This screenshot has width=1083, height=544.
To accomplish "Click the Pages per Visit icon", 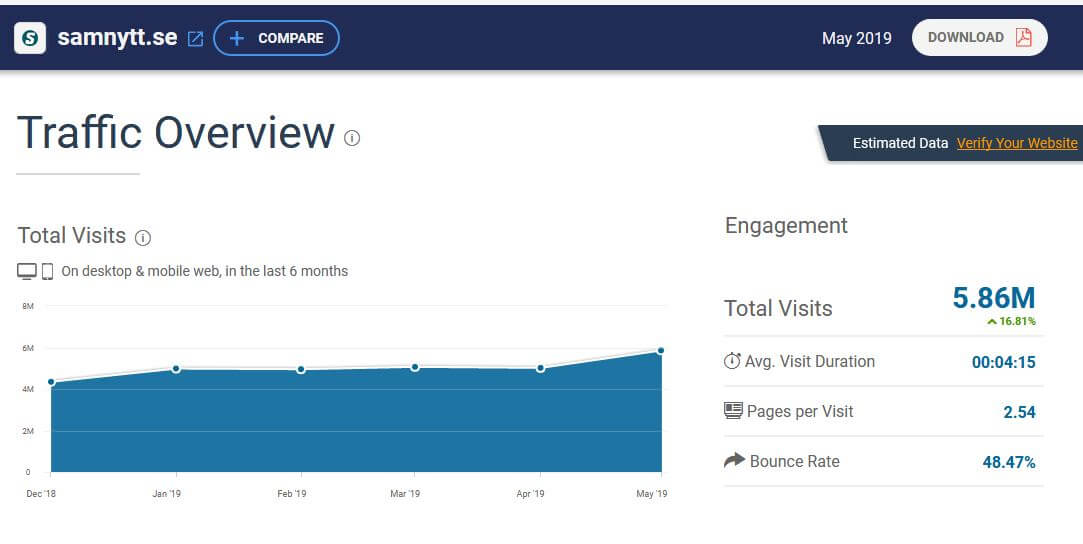I will [733, 411].
